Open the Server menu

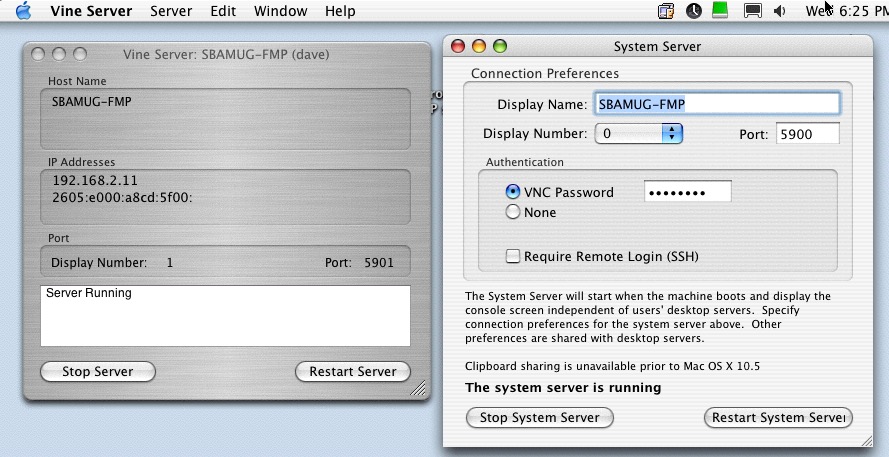coord(171,11)
